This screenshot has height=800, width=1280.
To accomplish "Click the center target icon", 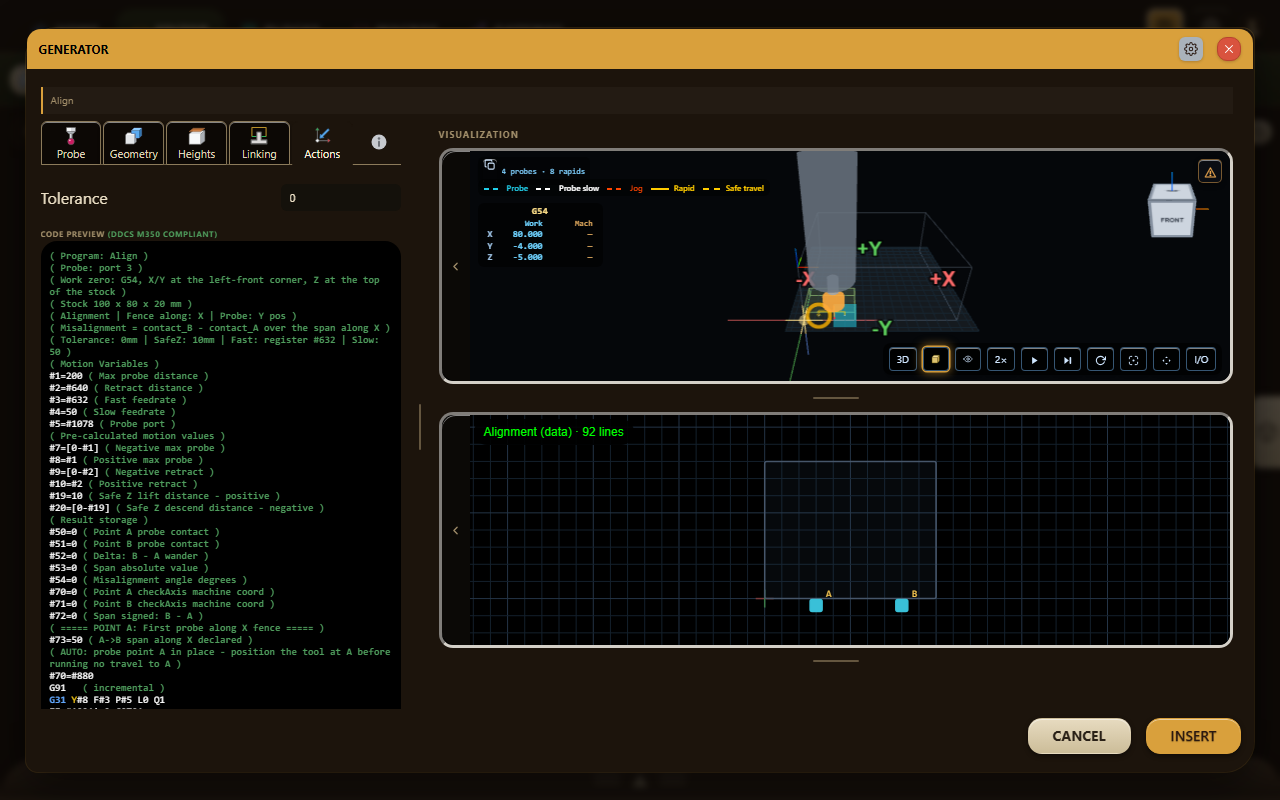I will click(x=1166, y=359).
